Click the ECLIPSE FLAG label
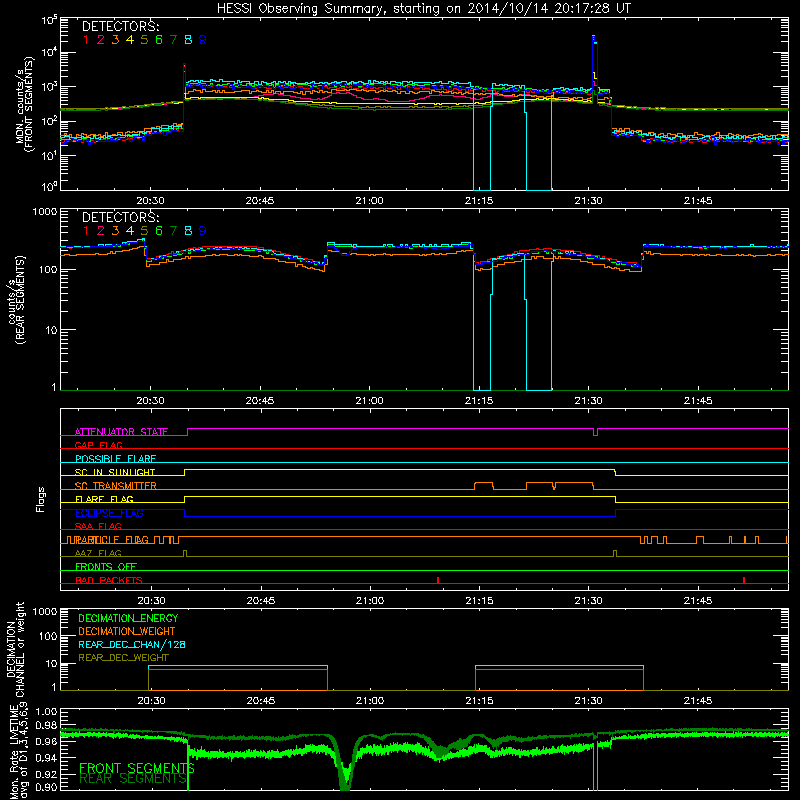 109,513
